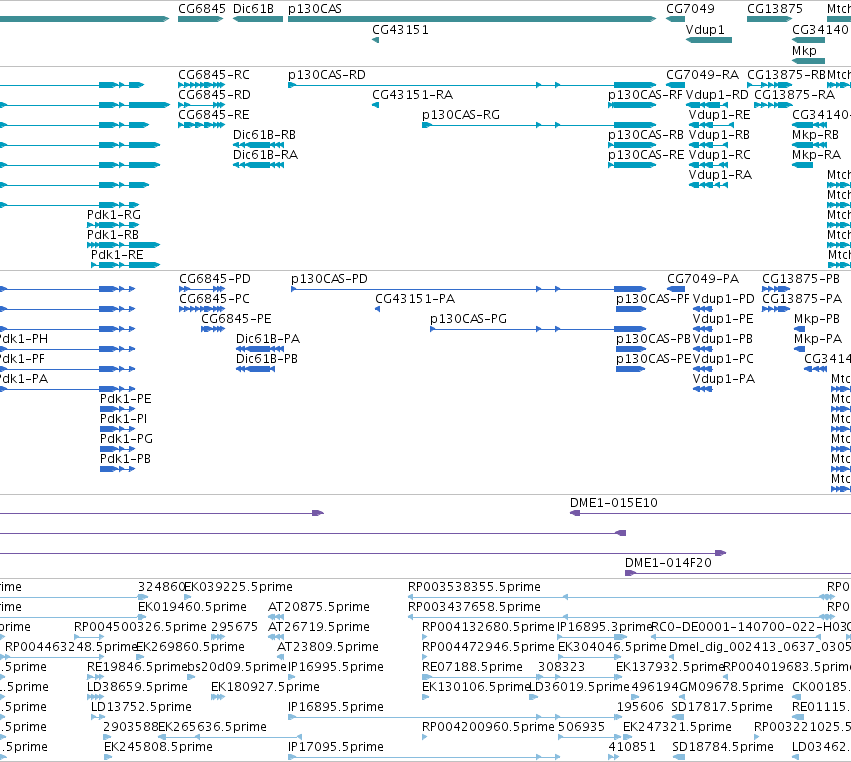Click transcript Pdk1-RB
The image size is (851, 762).
(123, 245)
